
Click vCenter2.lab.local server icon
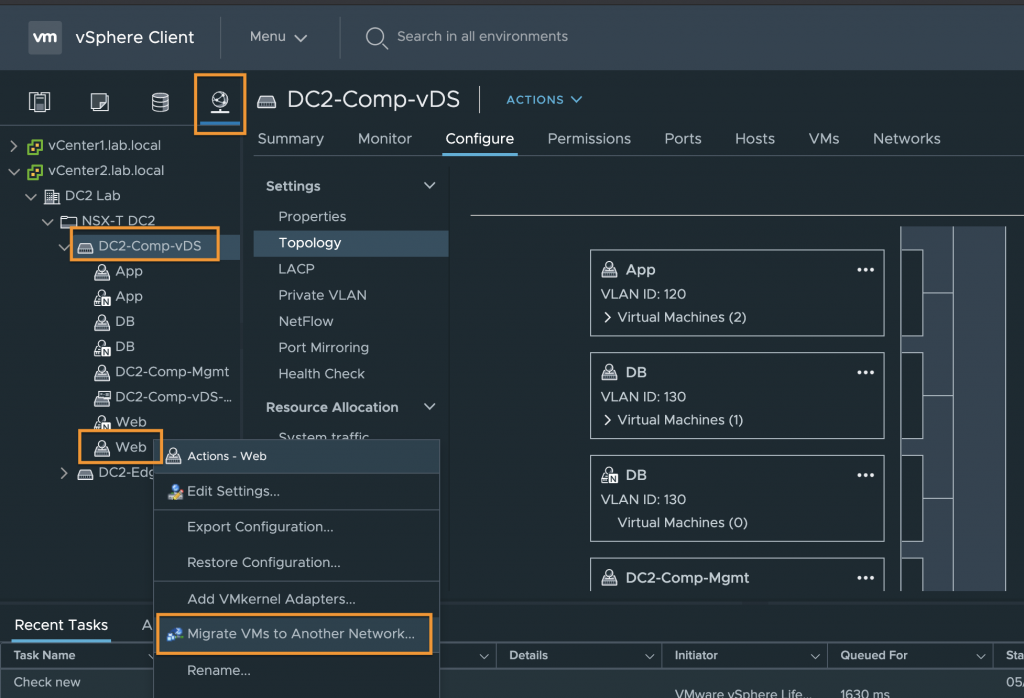click(x=35, y=171)
